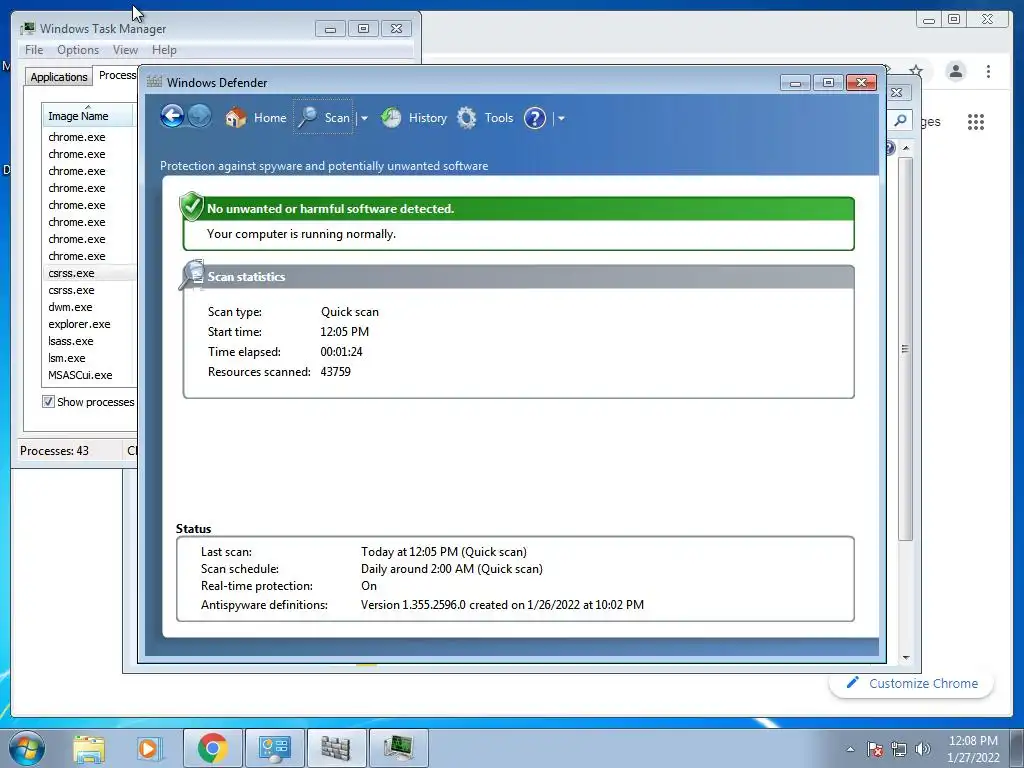
Task: Click the background window vertical scrollbar thumb
Action: 905,349
